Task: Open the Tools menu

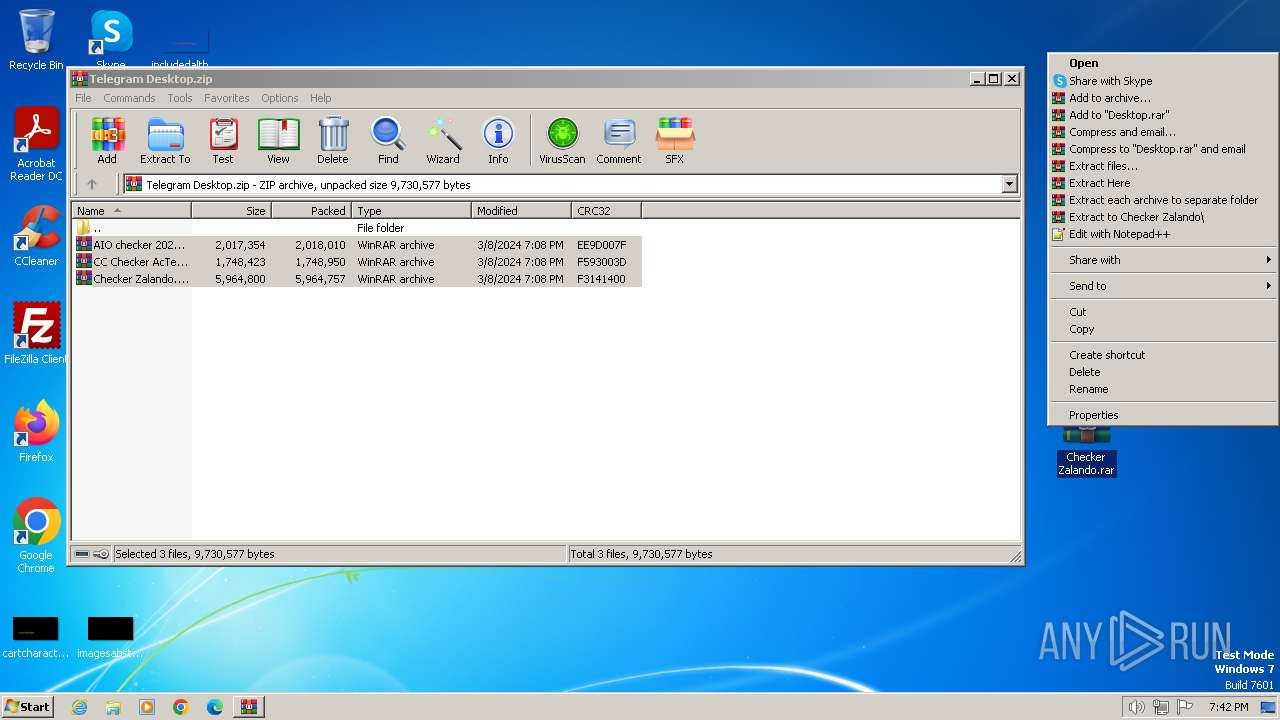Action: coord(180,98)
